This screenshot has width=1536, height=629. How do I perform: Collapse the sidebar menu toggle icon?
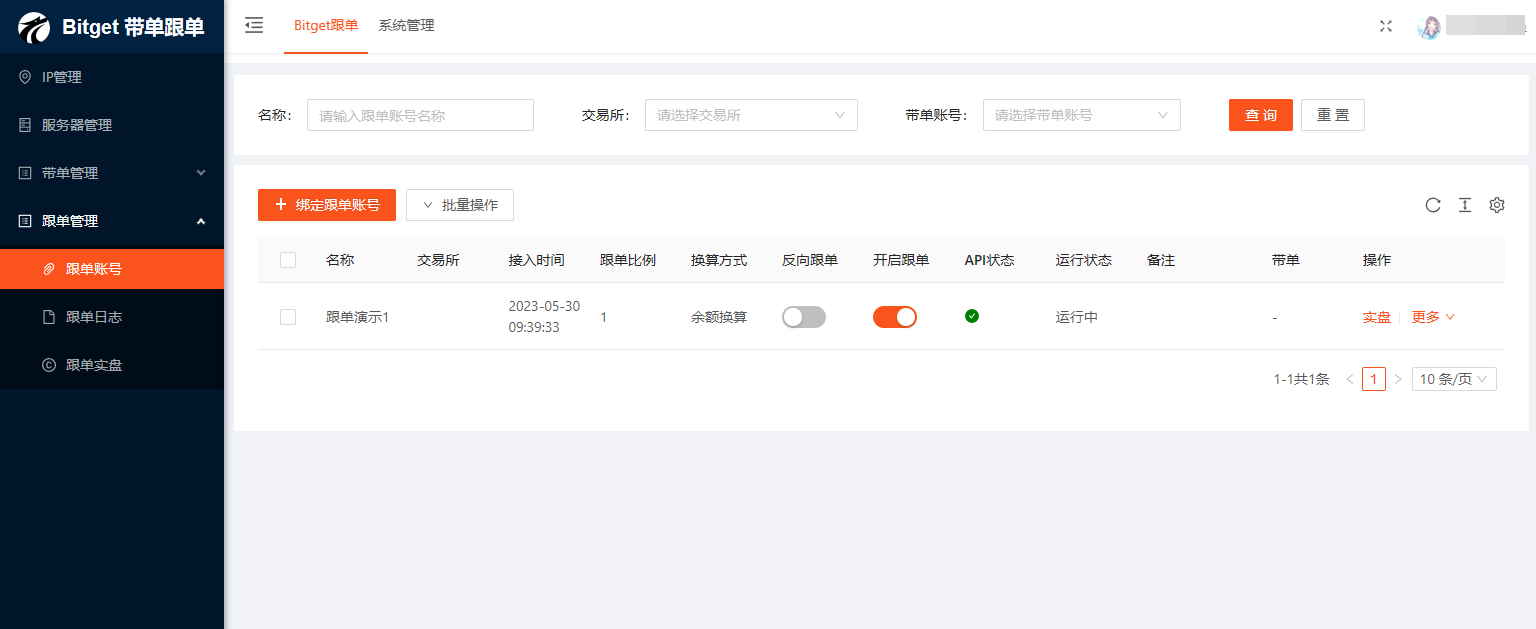[x=254, y=26]
